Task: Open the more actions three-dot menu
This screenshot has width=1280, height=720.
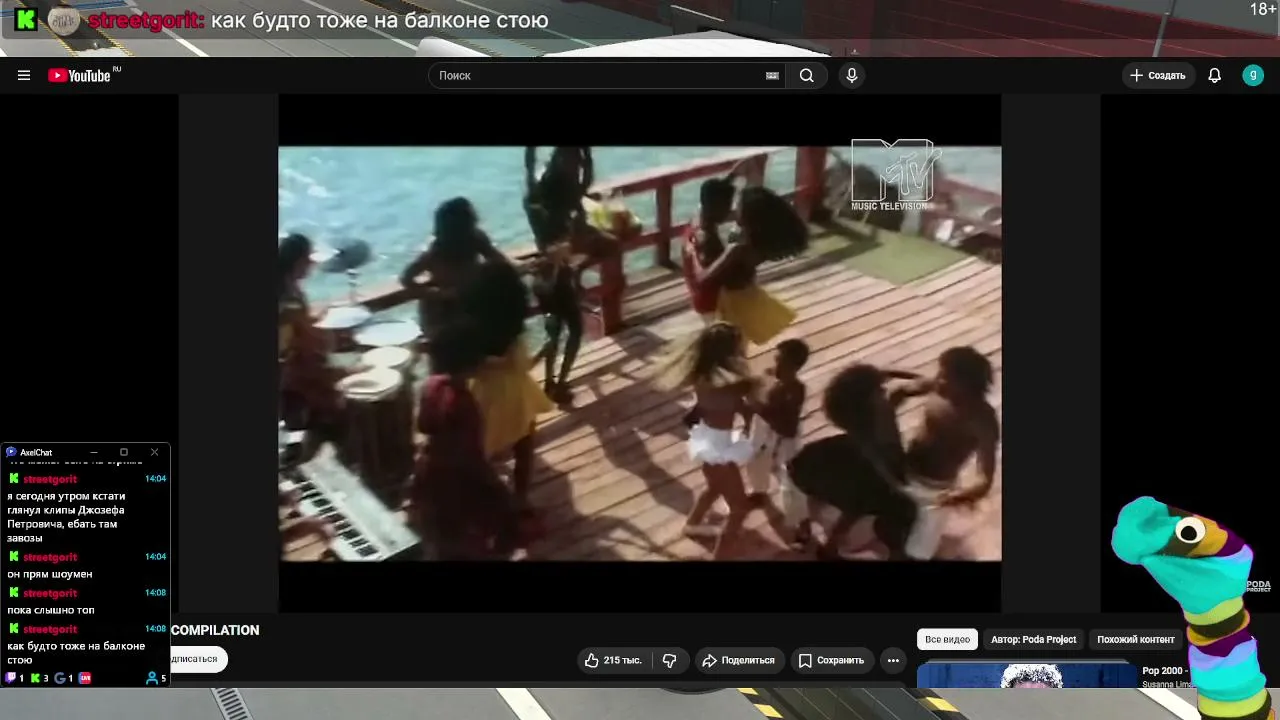Action: pyautogui.click(x=893, y=660)
